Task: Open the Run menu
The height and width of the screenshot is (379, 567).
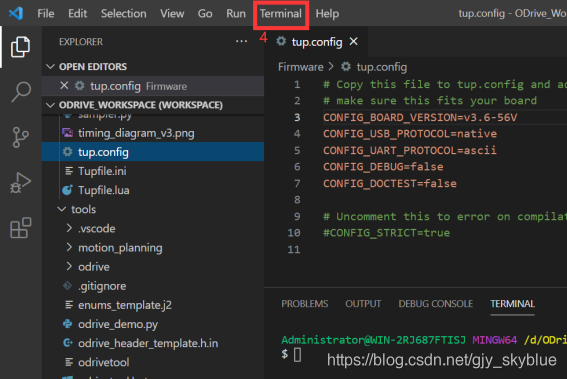Action: click(236, 14)
